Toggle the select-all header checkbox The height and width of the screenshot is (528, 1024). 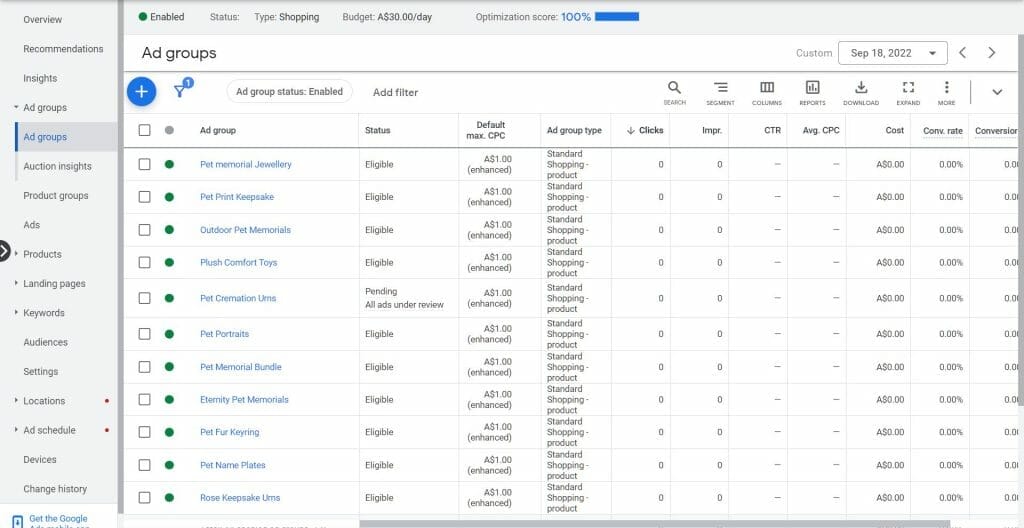point(145,130)
